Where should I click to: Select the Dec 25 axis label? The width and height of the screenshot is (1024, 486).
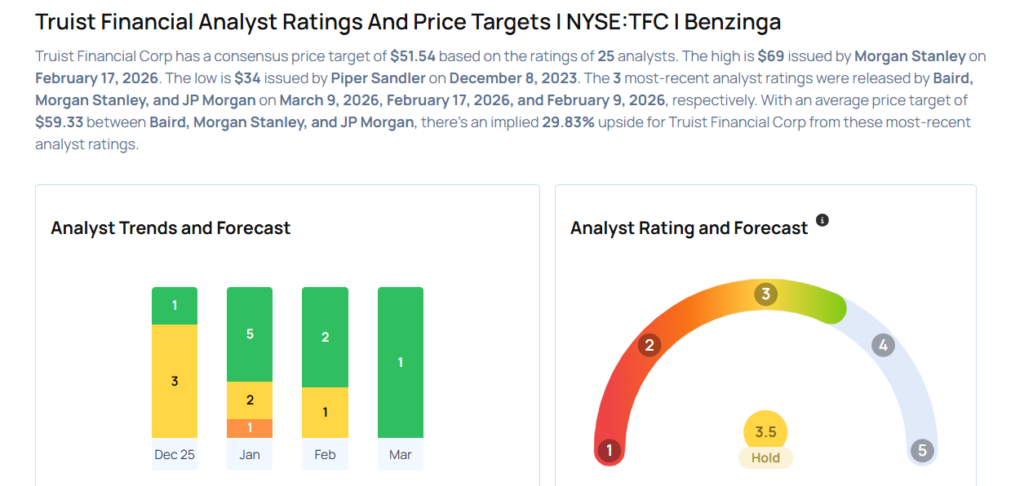175,455
